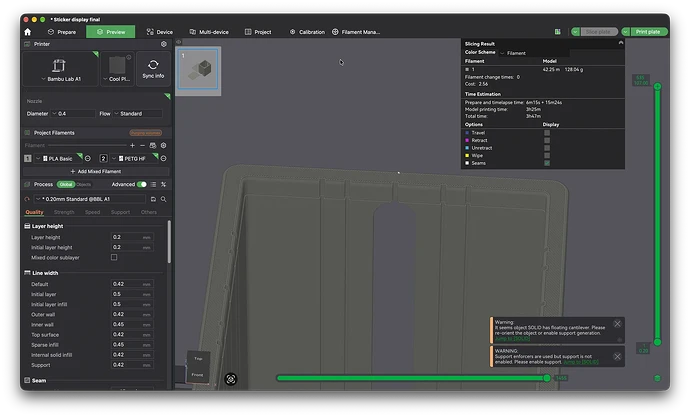Switch to Support settings tab
This screenshot has height=417, width=690.
tap(120, 212)
